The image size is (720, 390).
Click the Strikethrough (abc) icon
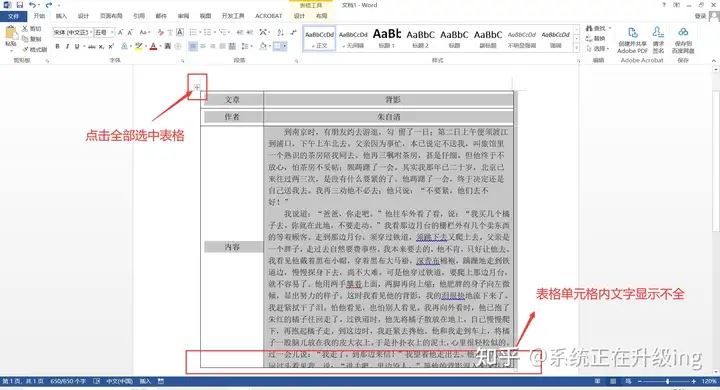[x=92, y=46]
